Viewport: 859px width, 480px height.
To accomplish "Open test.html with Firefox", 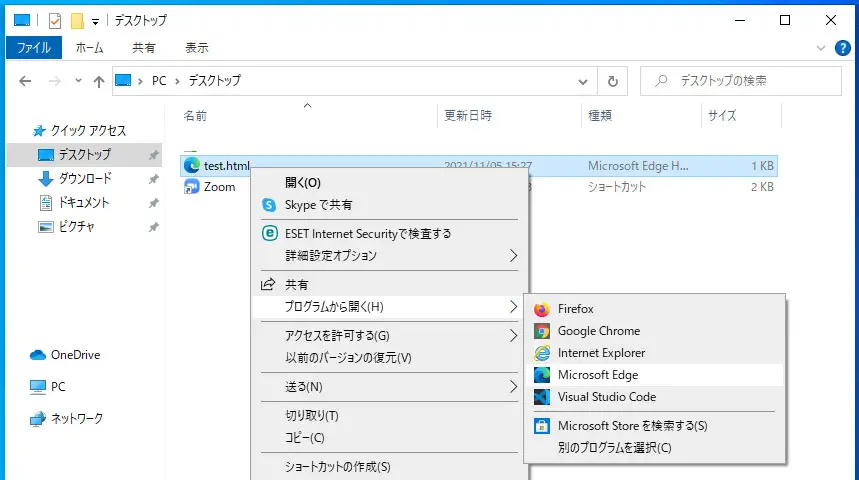I will [x=654, y=309].
